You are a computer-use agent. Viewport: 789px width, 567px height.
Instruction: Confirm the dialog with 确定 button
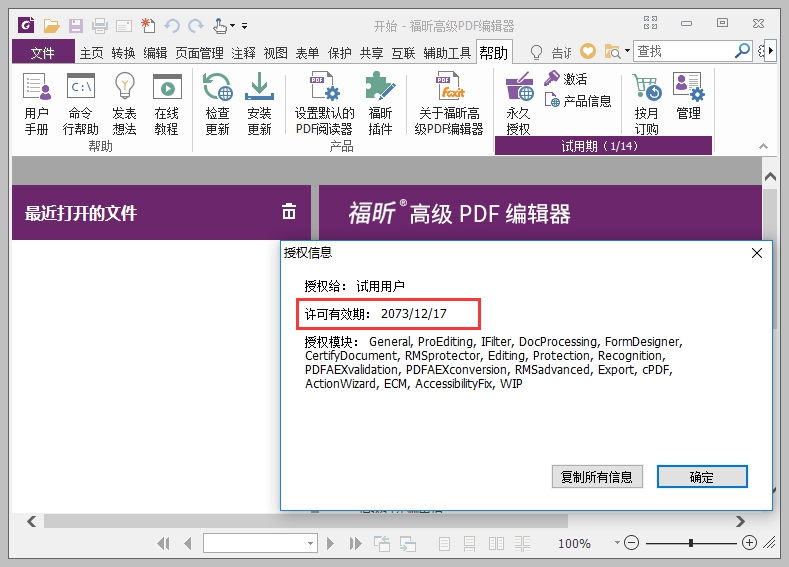click(x=702, y=476)
